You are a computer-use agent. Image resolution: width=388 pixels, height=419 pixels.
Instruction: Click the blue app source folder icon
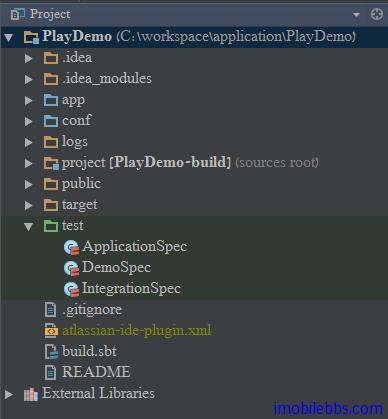[x=51, y=100]
